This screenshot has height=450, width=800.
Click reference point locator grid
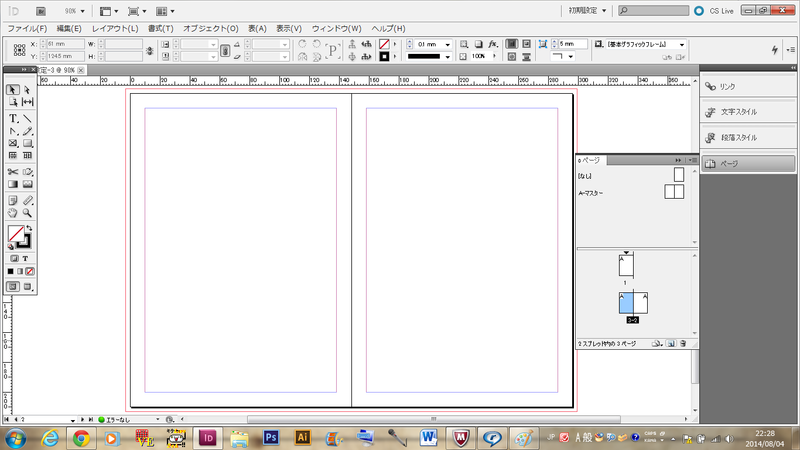point(19,49)
